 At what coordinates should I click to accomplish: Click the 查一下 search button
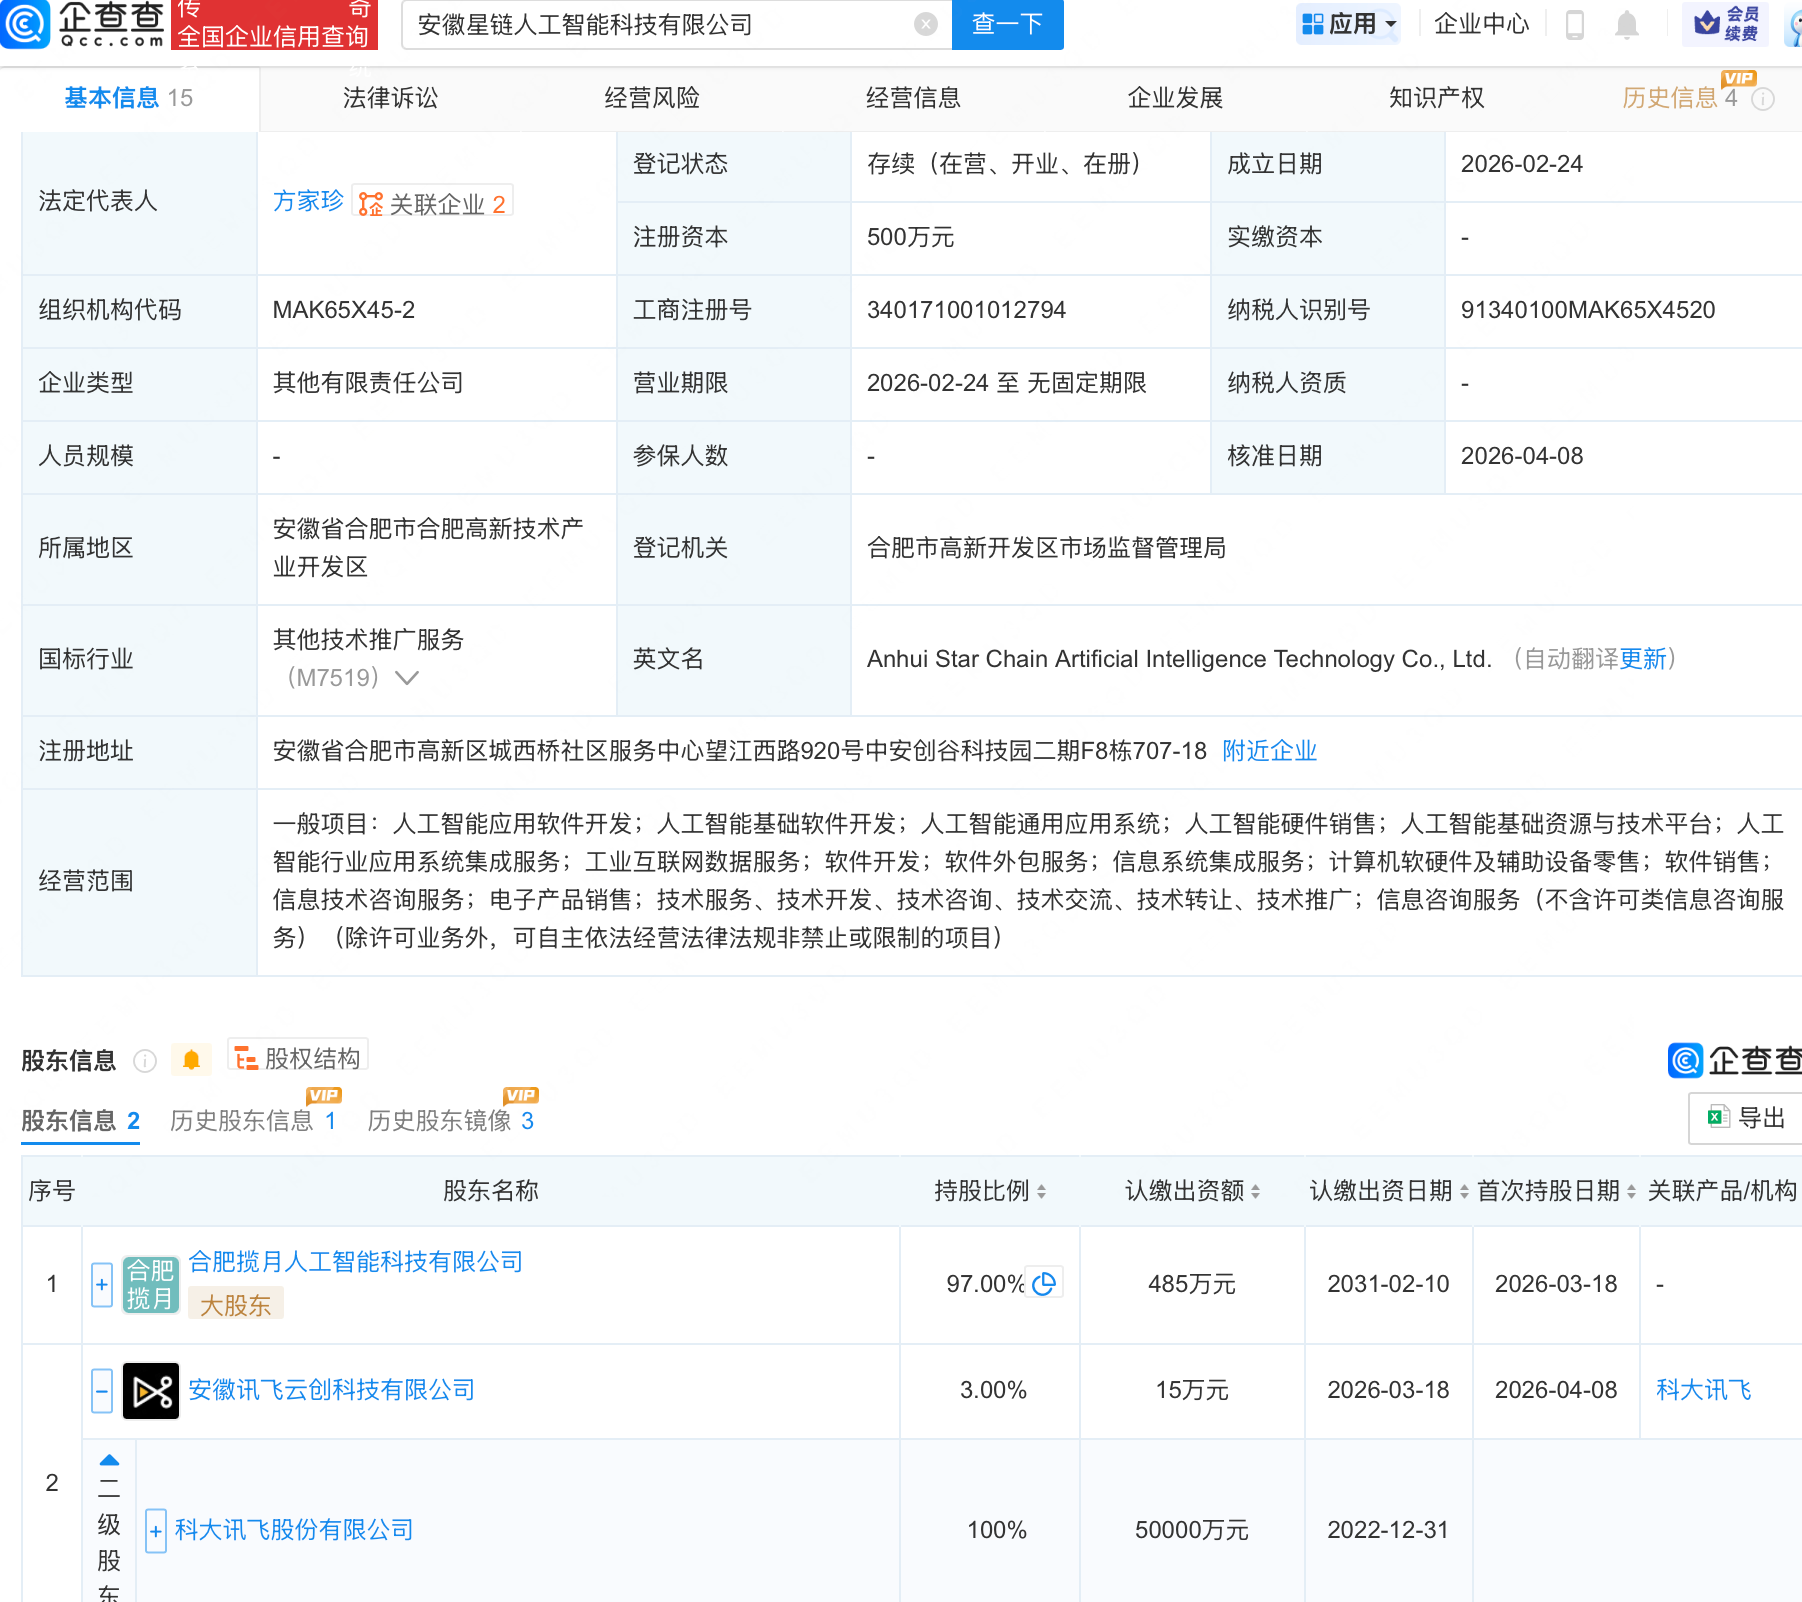(x=1007, y=24)
